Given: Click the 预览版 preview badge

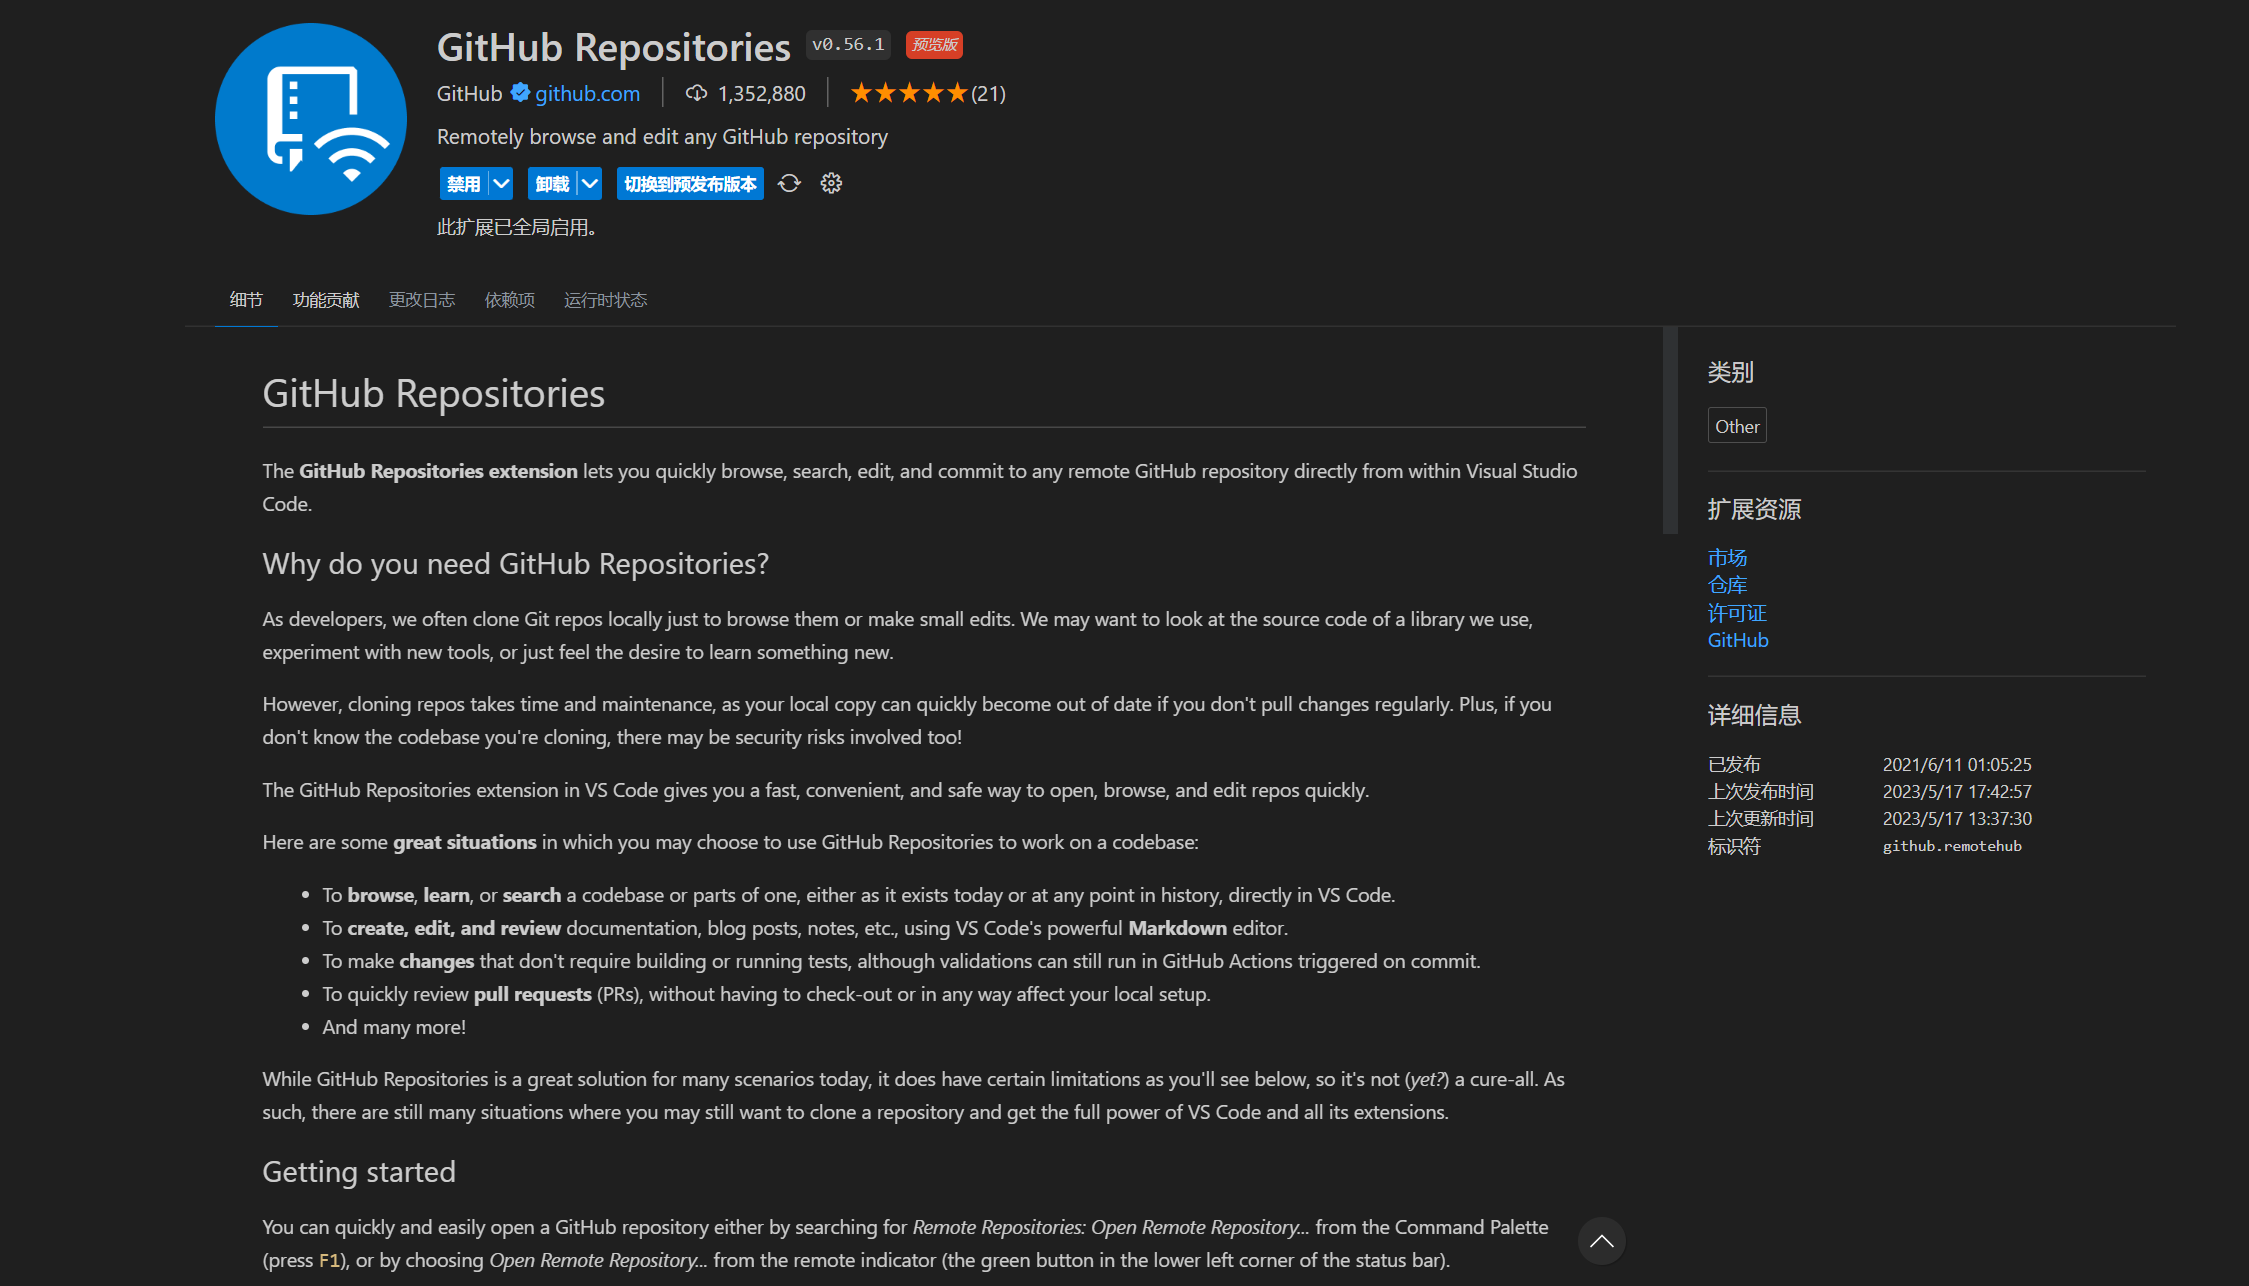Looking at the screenshot, I should point(934,45).
